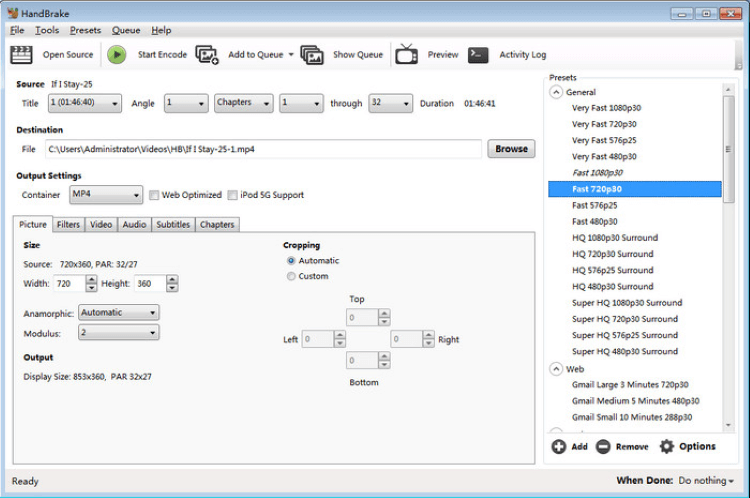Open the start chapter dropdown showing 1

click(301, 103)
